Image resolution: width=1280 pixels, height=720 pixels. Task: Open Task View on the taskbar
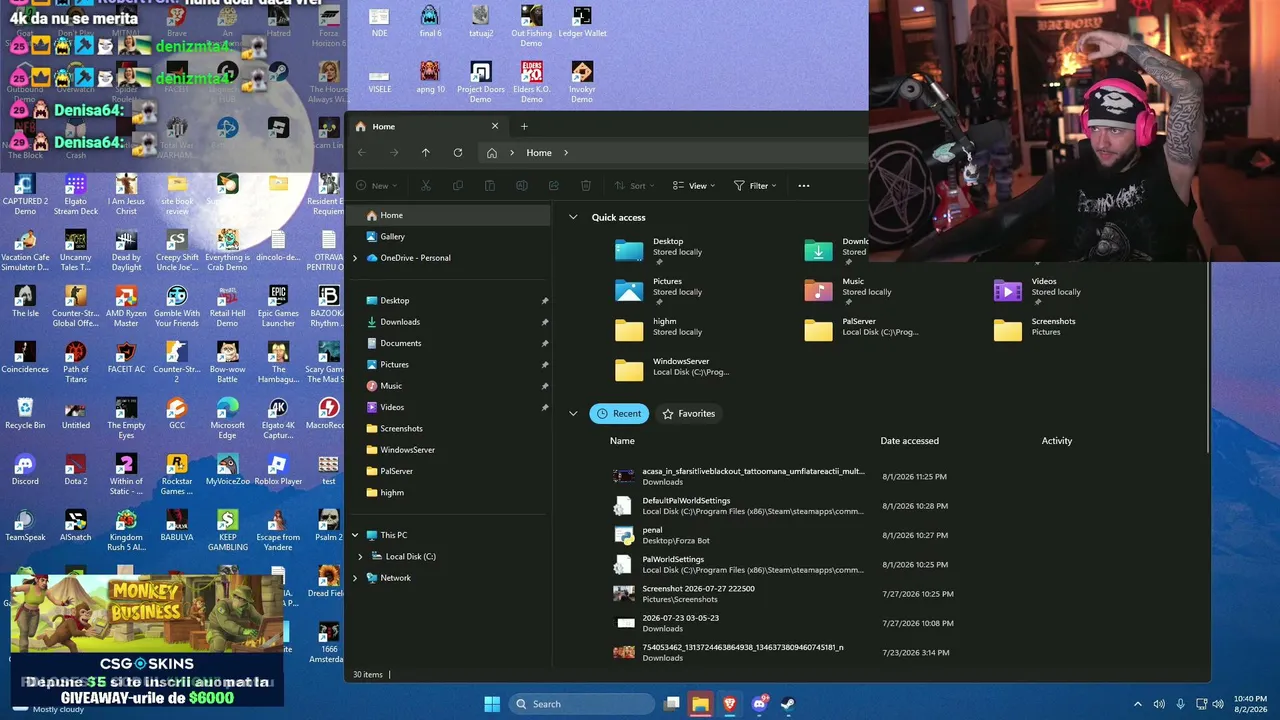pos(672,704)
